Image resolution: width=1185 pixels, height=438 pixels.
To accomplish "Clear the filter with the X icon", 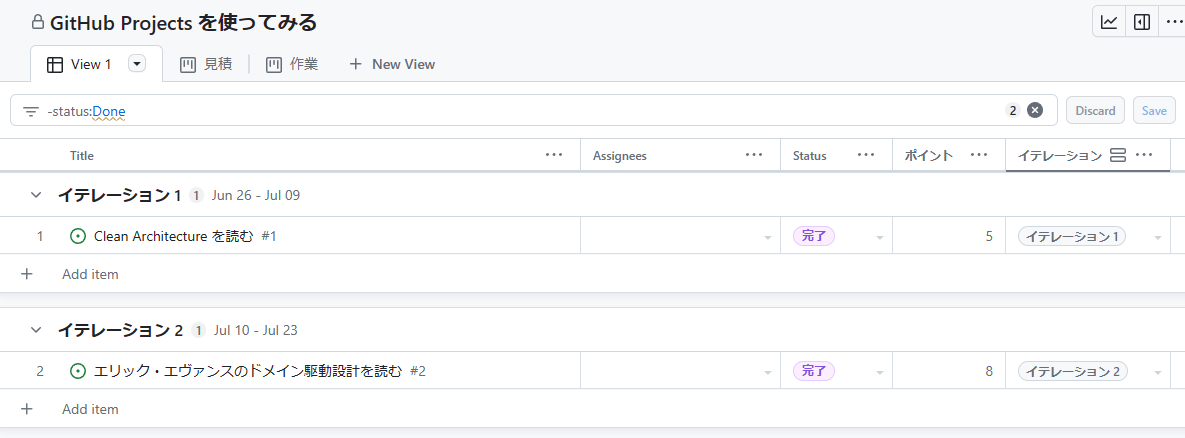I will click(x=1035, y=110).
